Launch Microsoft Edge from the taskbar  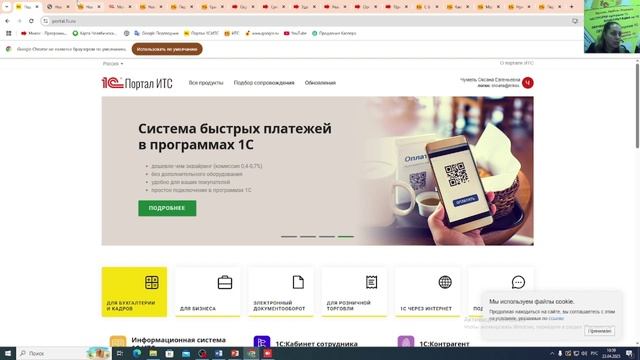137,353
